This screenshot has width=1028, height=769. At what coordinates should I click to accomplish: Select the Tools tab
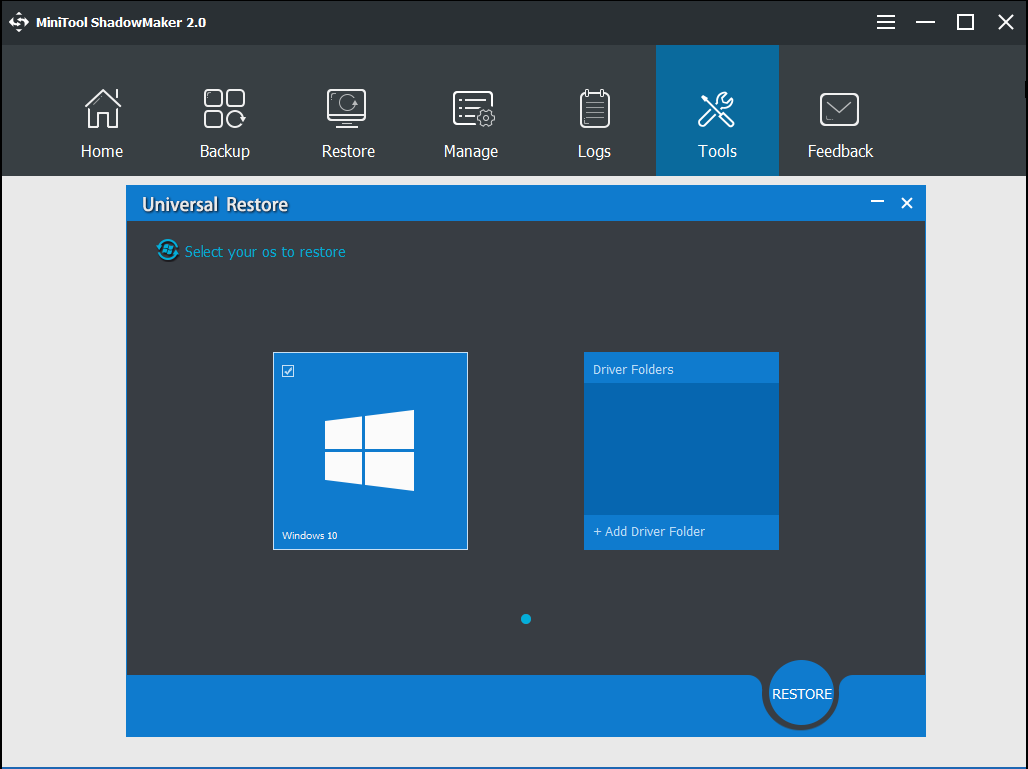(x=717, y=110)
